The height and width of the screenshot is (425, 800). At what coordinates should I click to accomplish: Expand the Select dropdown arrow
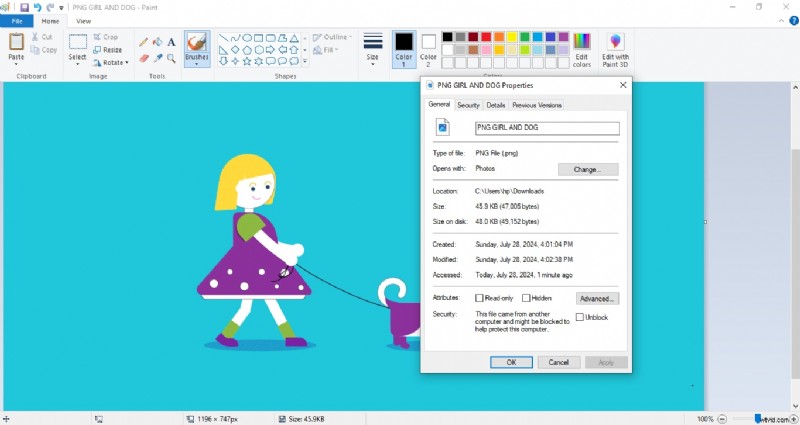(78, 64)
